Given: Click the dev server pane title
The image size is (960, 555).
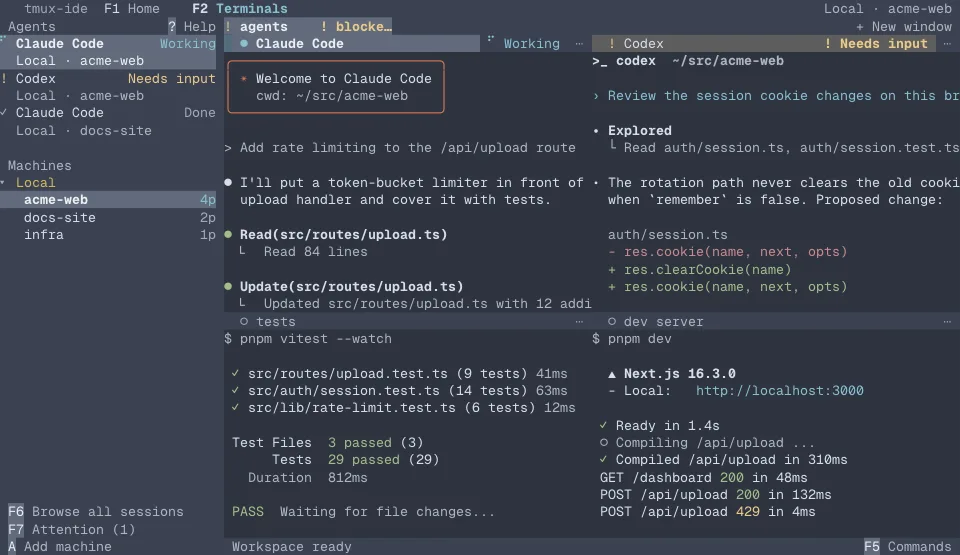Looking at the screenshot, I should 663,322.
